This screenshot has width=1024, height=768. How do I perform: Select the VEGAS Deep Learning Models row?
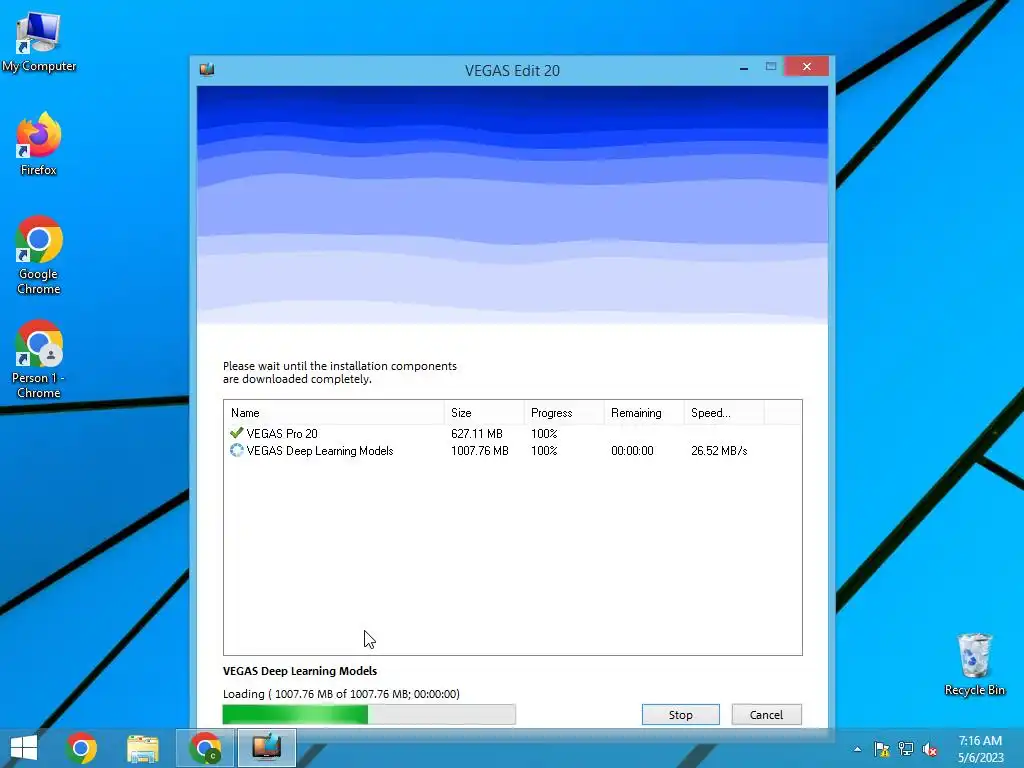pos(513,451)
